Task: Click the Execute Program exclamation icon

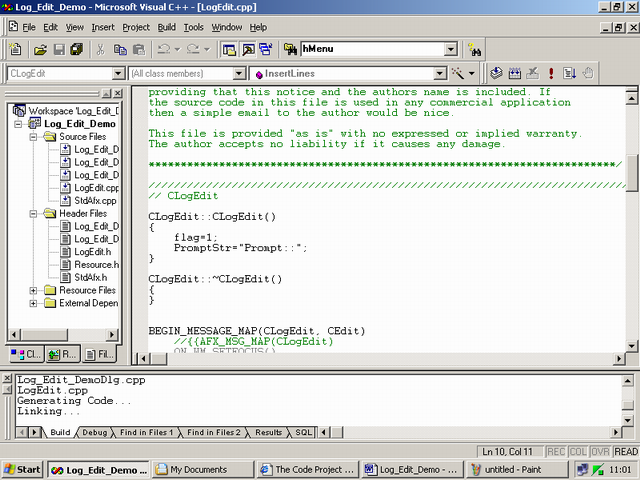Action: 551,73
